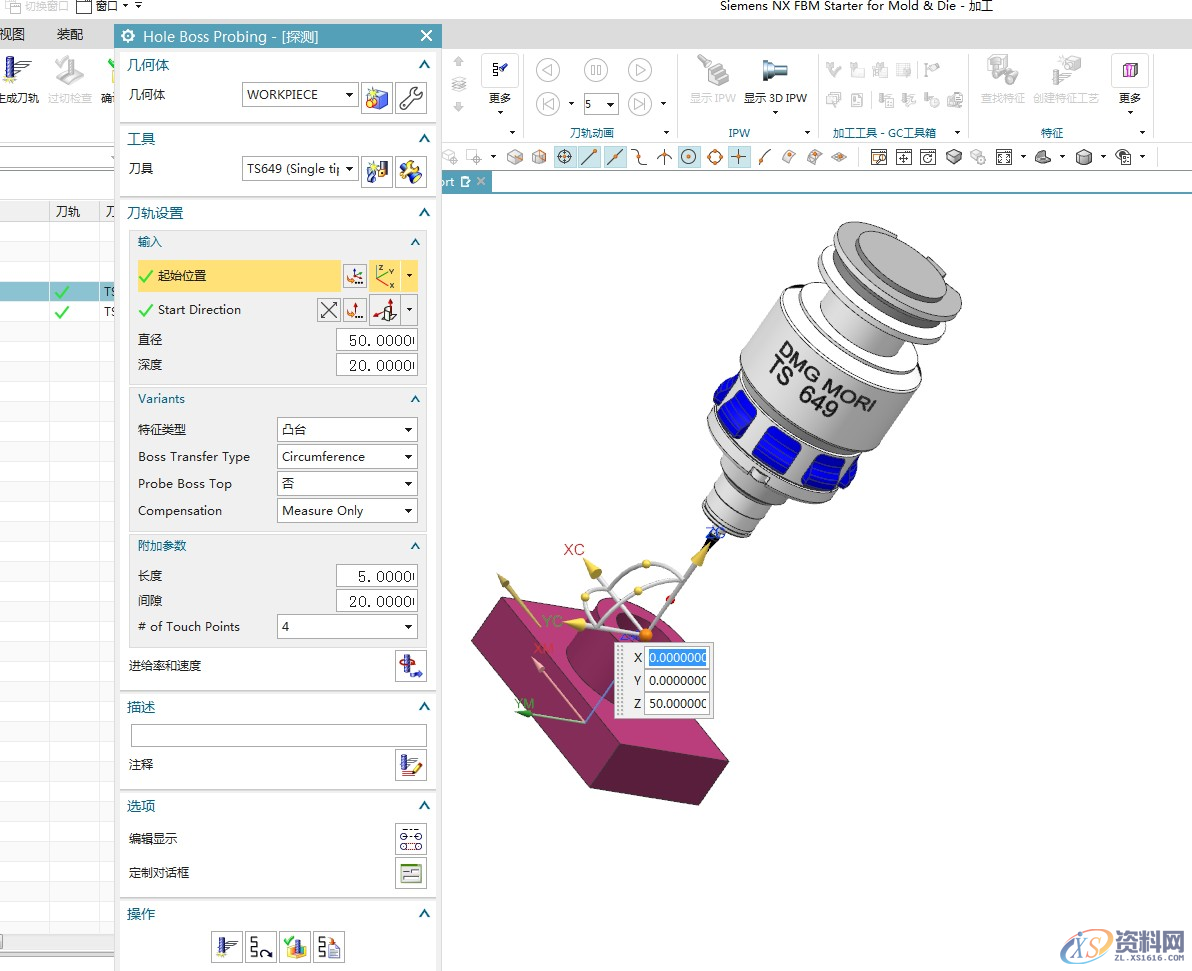Viewport: 1192px width, 971px height.
Task: Open the 窗口 menu in title bar
Action: tap(109, 6)
